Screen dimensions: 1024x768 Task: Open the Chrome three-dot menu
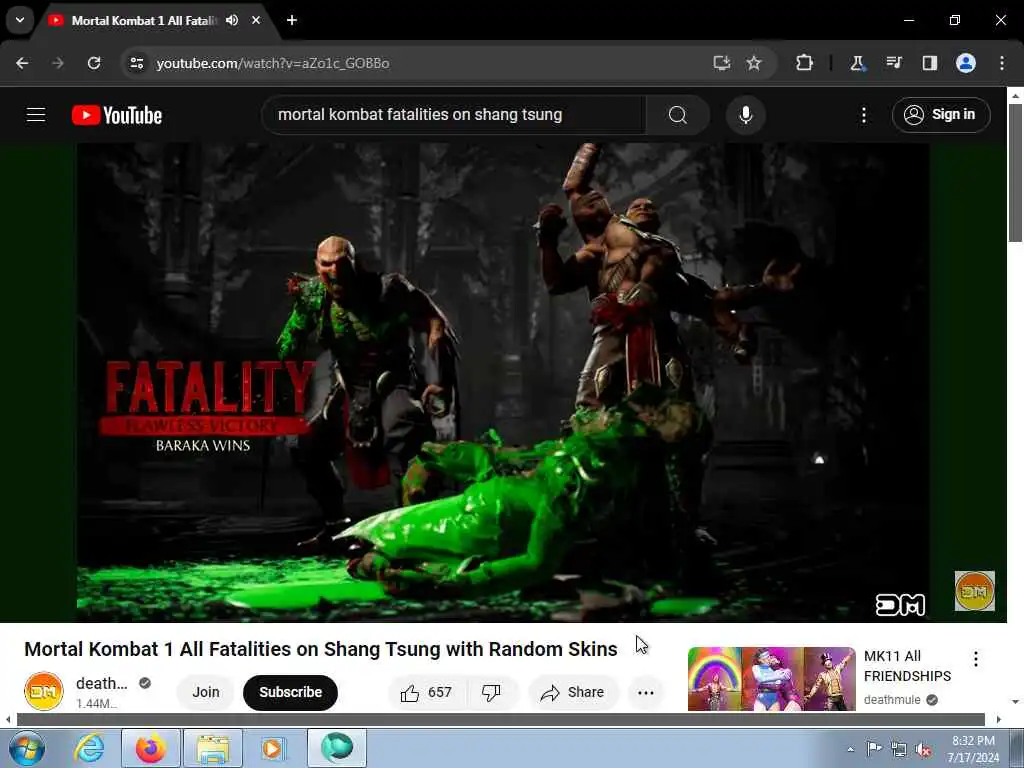tap(1002, 63)
